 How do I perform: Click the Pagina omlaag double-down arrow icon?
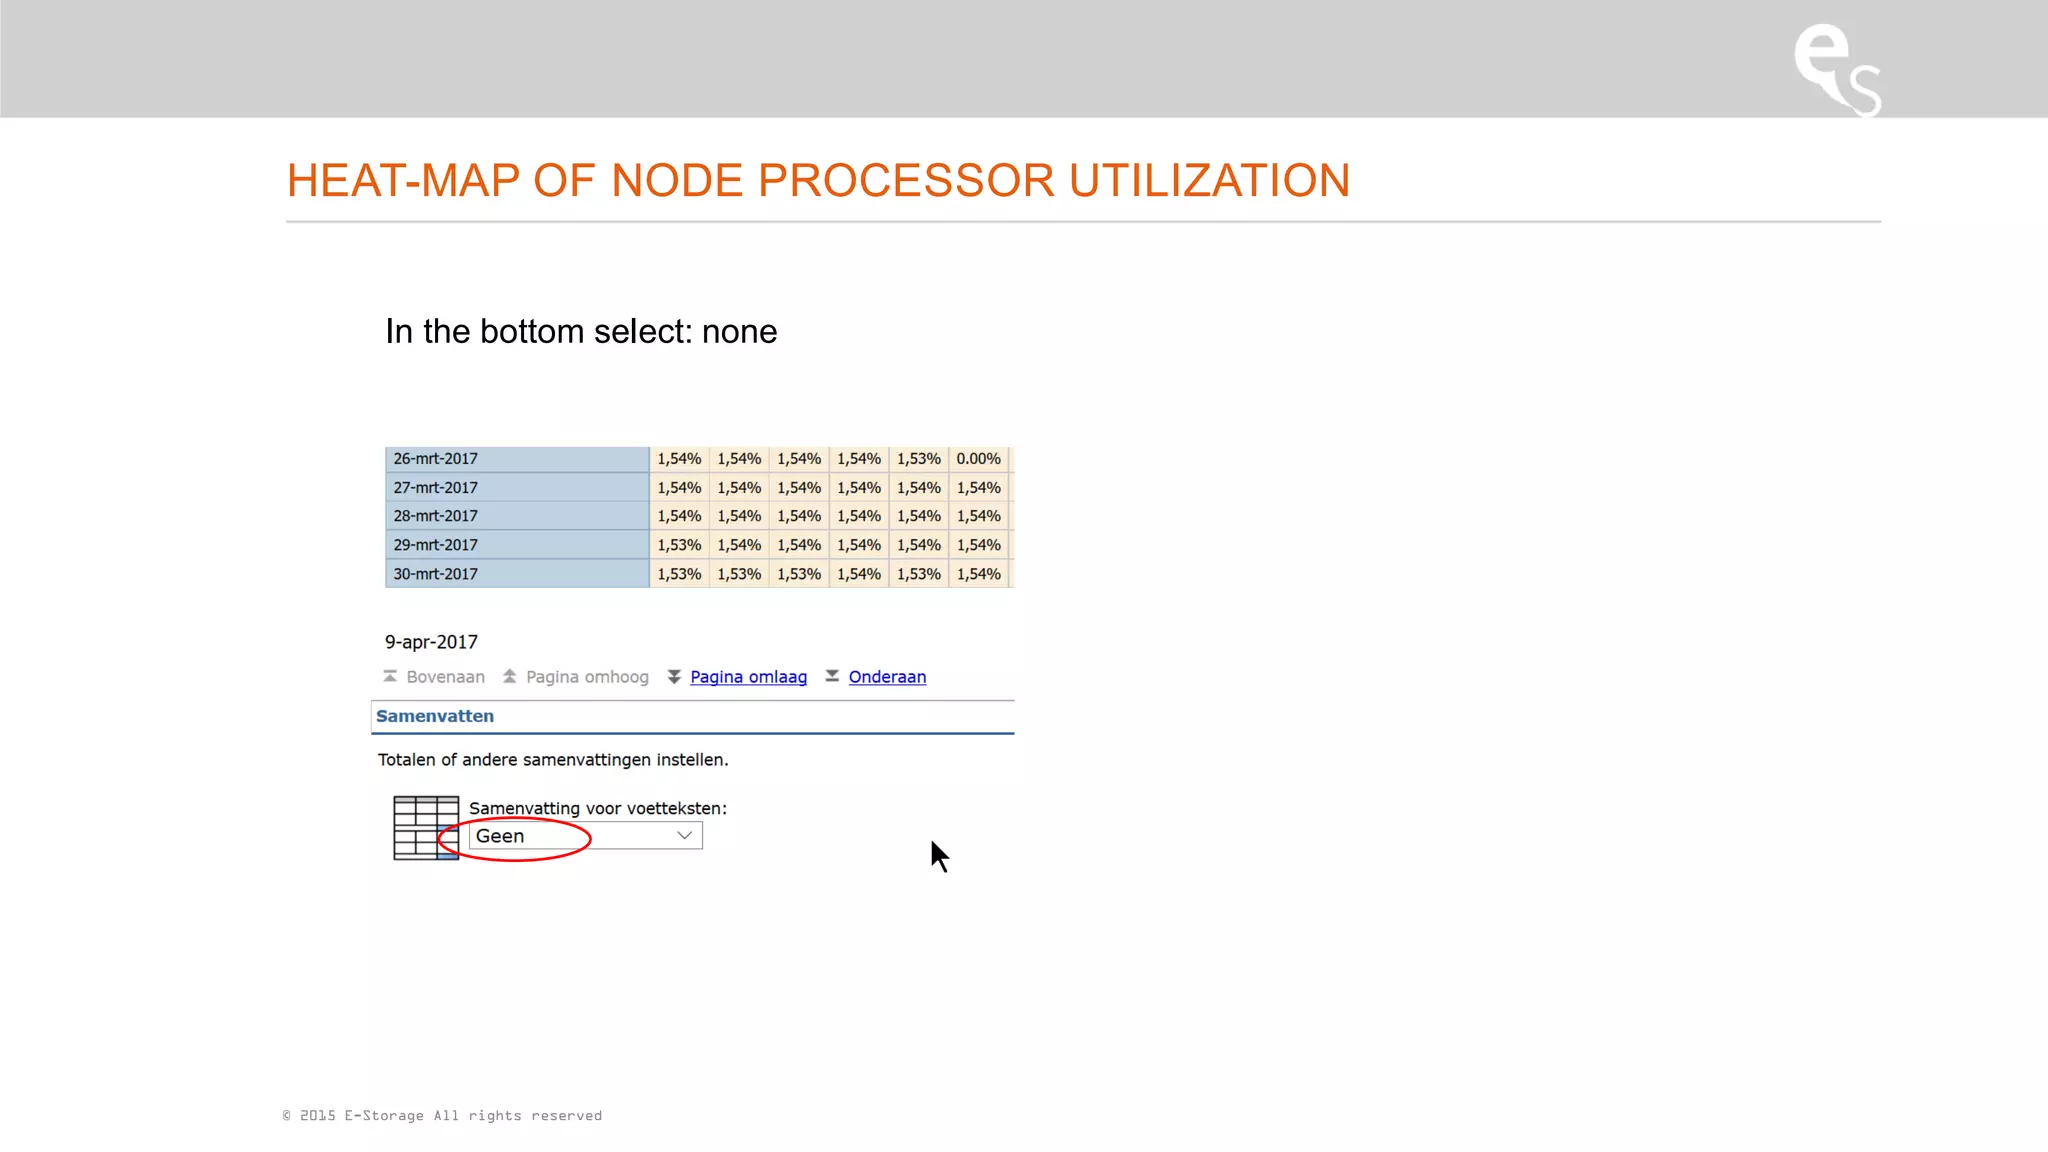click(x=674, y=677)
